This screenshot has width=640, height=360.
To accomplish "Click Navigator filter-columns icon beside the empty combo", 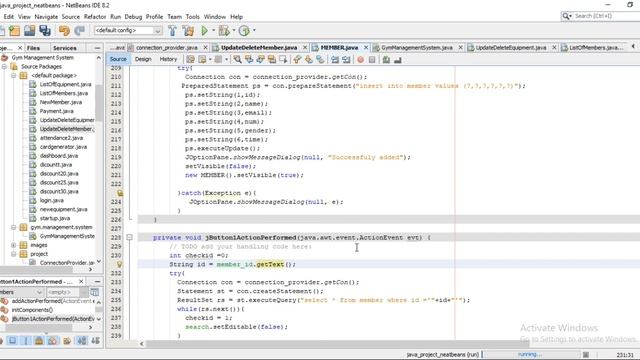I will tap(94, 292).
